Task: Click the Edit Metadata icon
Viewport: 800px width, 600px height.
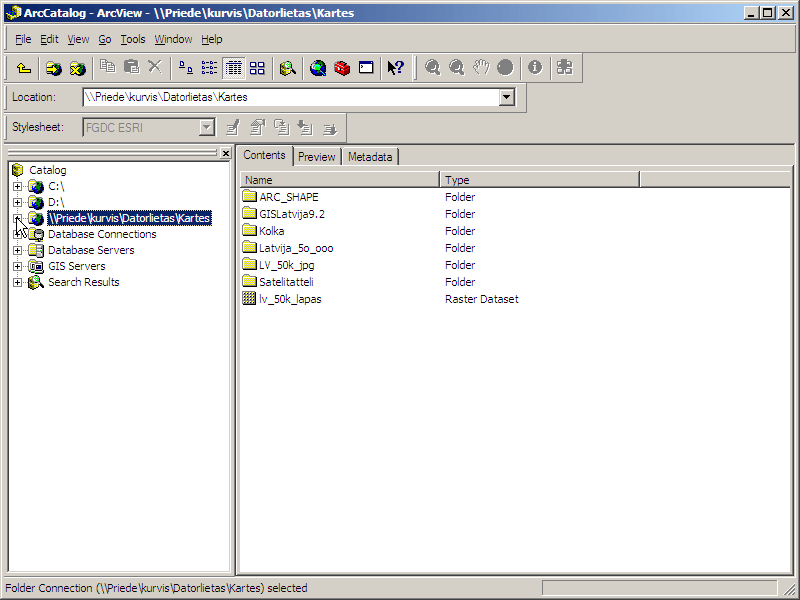Action: 233,128
